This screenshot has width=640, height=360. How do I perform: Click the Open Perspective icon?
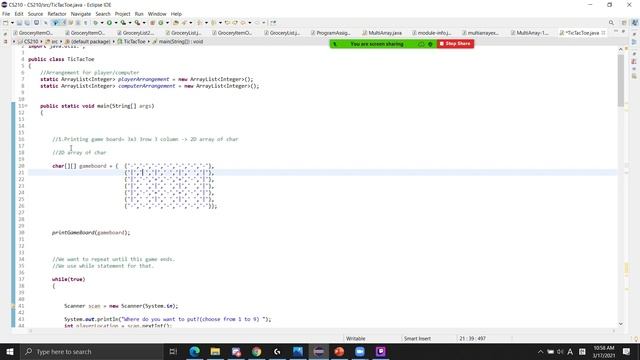tap(624, 23)
